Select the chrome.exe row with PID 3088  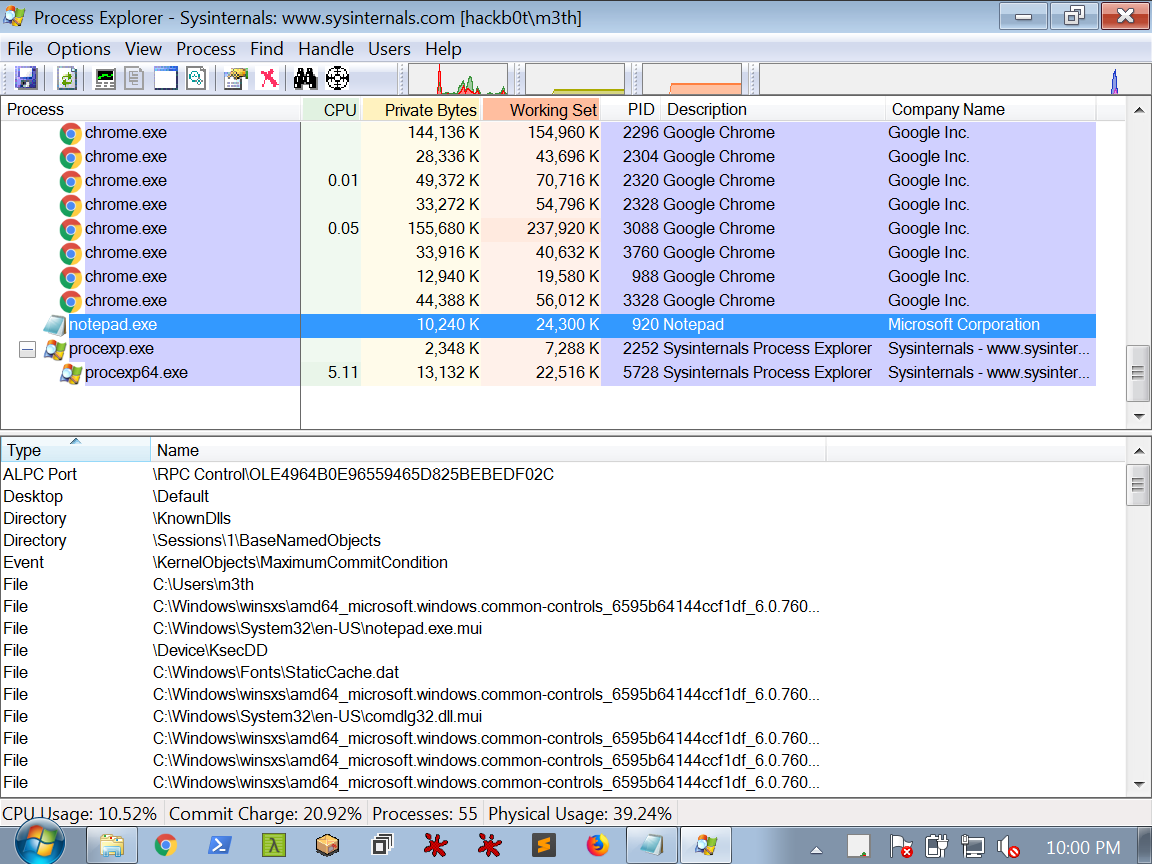click(548, 228)
